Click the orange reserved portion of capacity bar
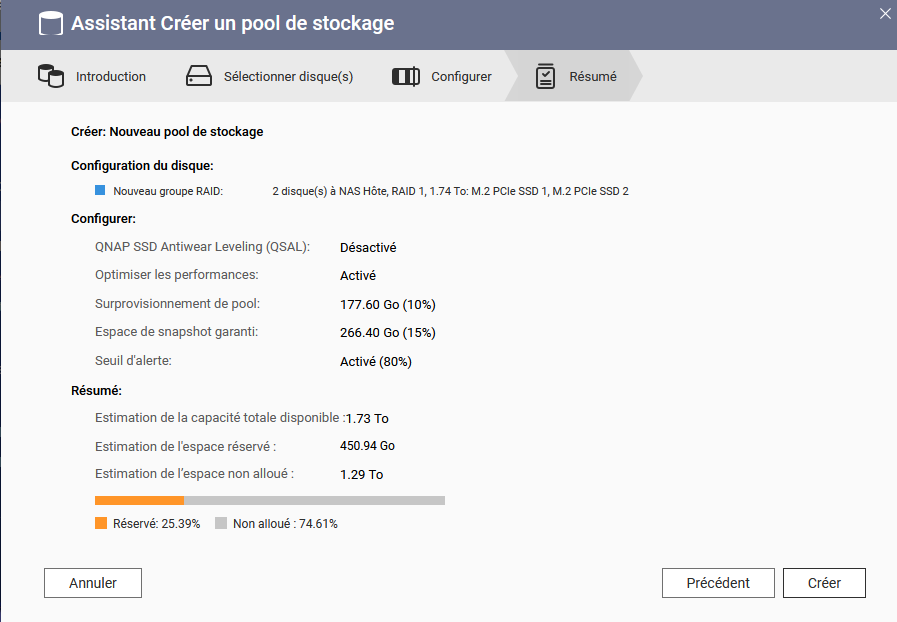The height and width of the screenshot is (622, 897). click(139, 500)
